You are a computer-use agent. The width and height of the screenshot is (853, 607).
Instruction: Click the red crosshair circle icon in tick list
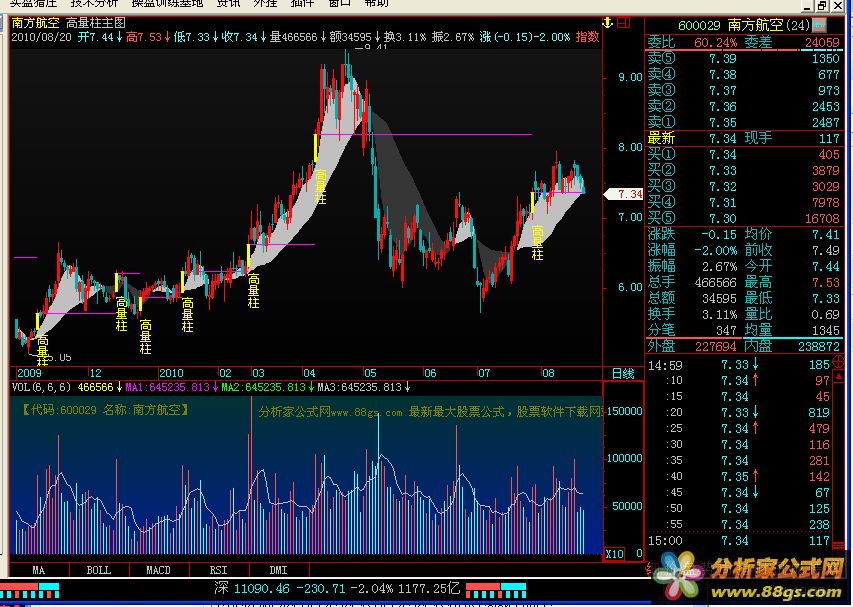[x=839, y=360]
